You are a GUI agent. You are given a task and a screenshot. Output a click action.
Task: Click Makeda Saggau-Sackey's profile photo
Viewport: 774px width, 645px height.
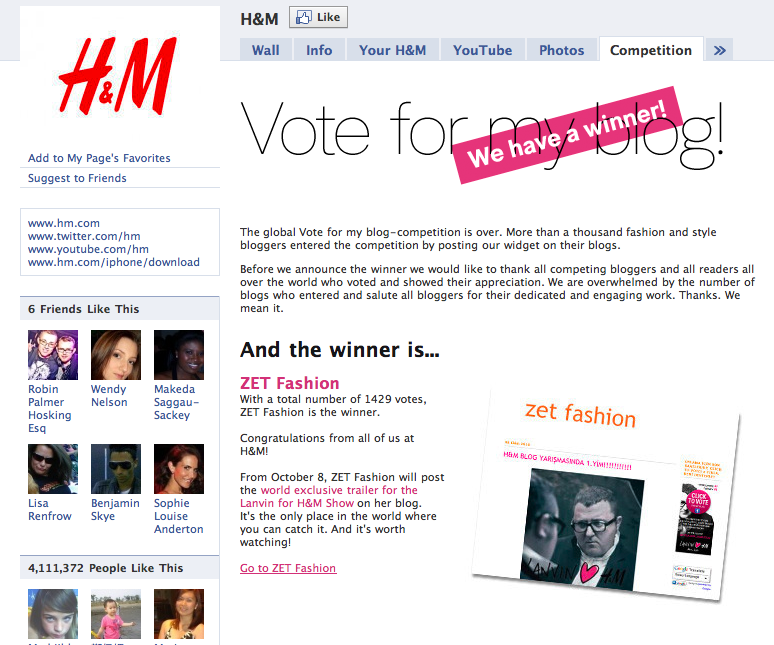[179, 355]
